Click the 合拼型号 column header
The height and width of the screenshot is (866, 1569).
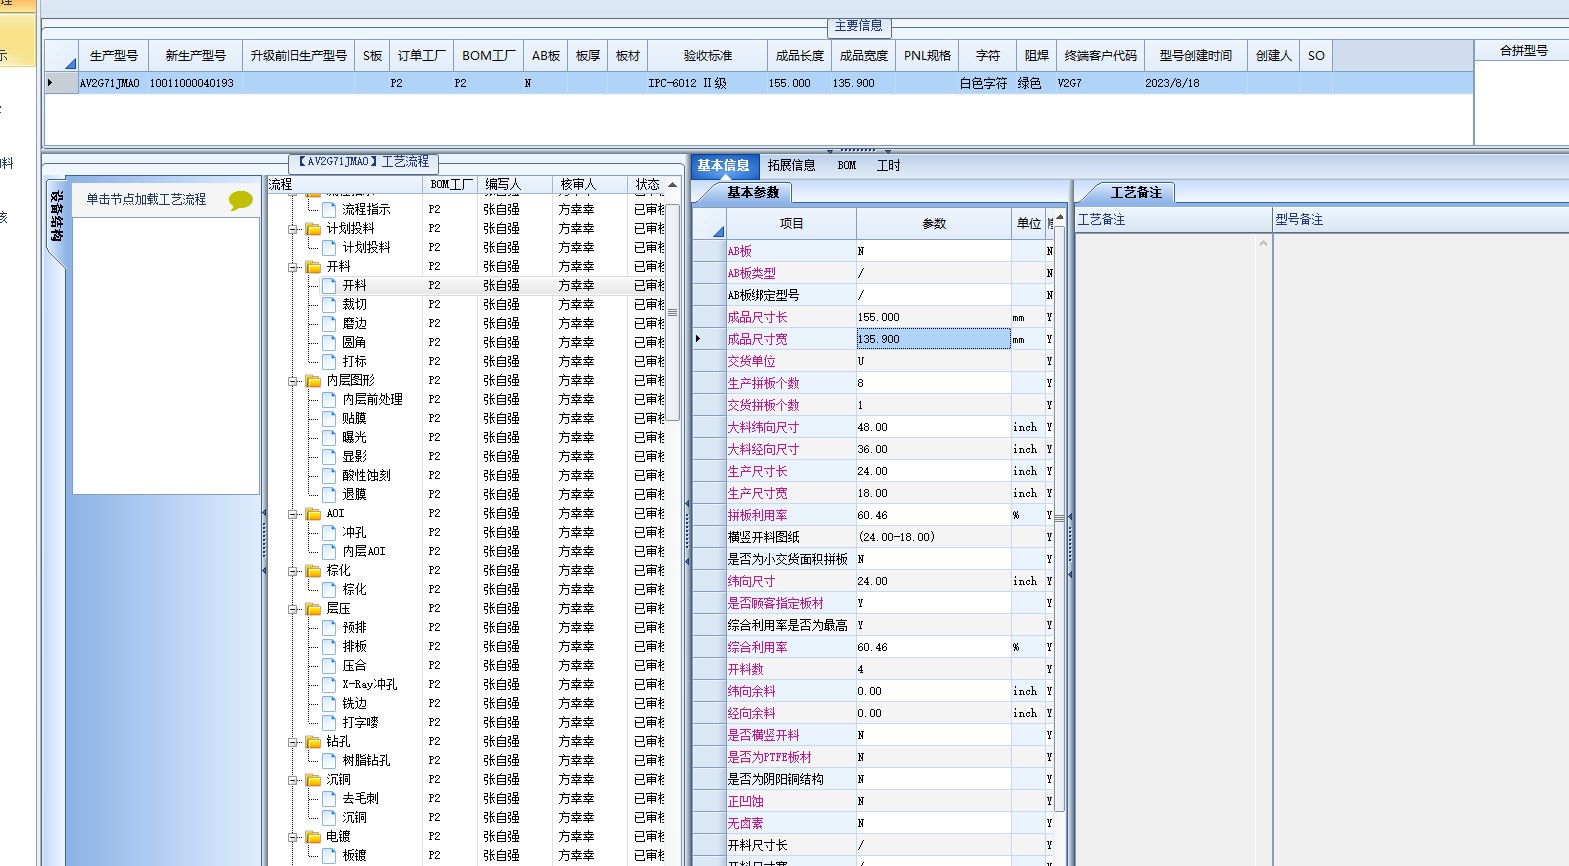[x=1523, y=50]
